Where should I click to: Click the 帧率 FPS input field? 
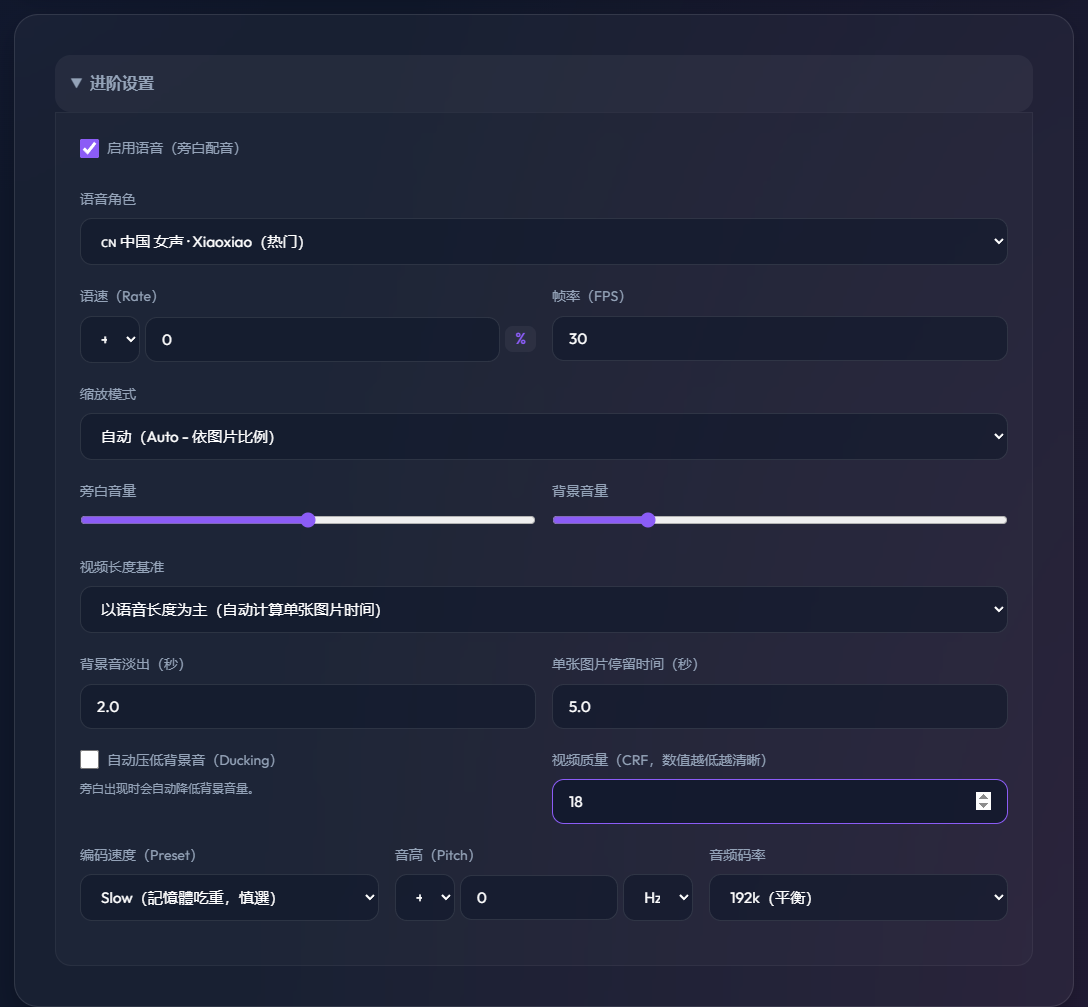[x=779, y=339]
